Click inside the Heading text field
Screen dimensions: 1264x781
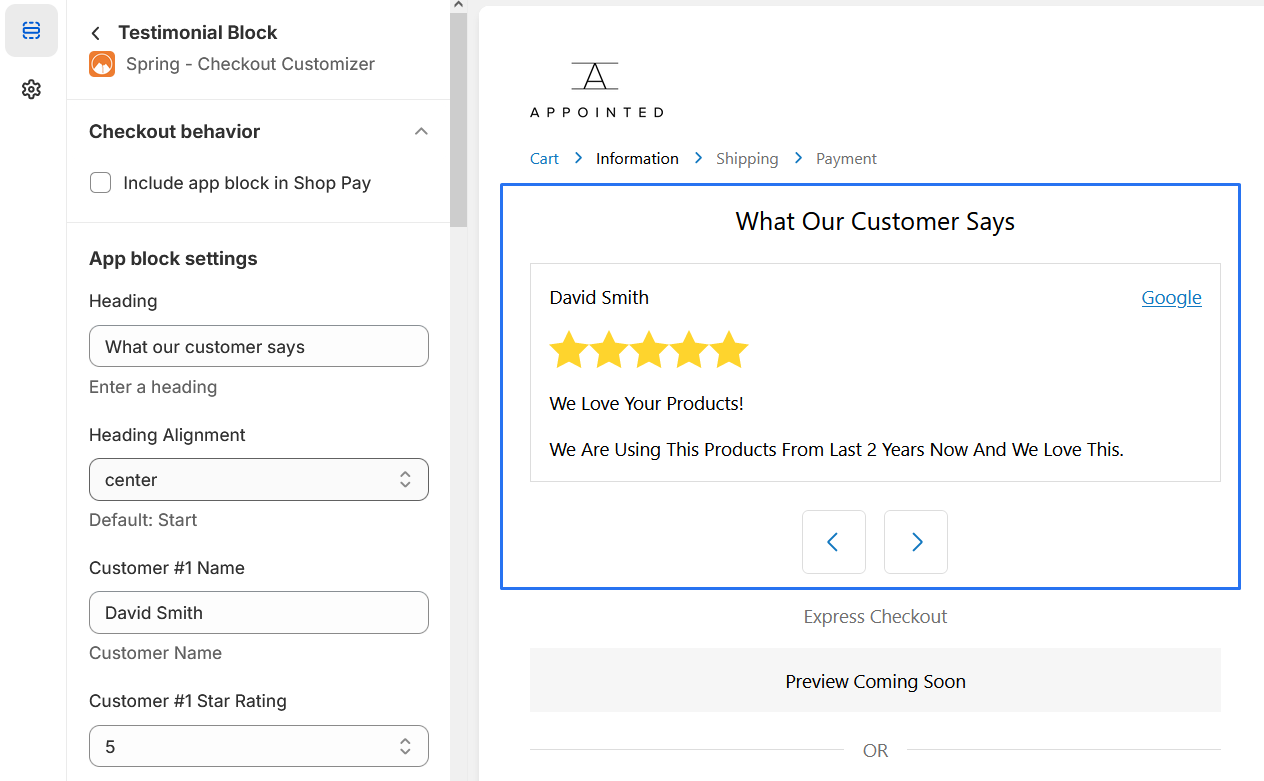tap(258, 345)
